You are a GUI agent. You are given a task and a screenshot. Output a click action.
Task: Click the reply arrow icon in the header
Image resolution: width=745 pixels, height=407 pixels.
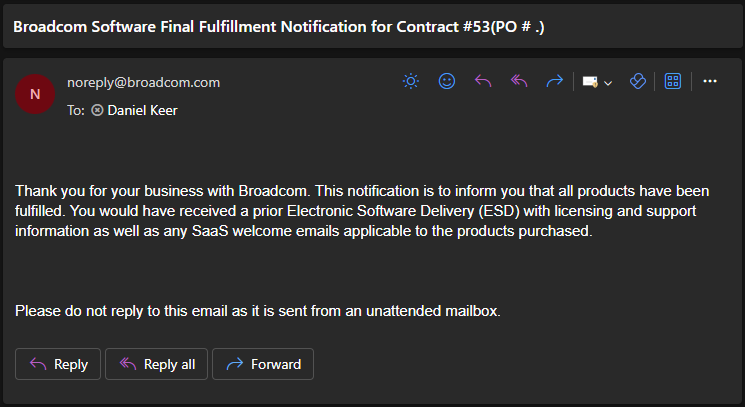pos(483,81)
